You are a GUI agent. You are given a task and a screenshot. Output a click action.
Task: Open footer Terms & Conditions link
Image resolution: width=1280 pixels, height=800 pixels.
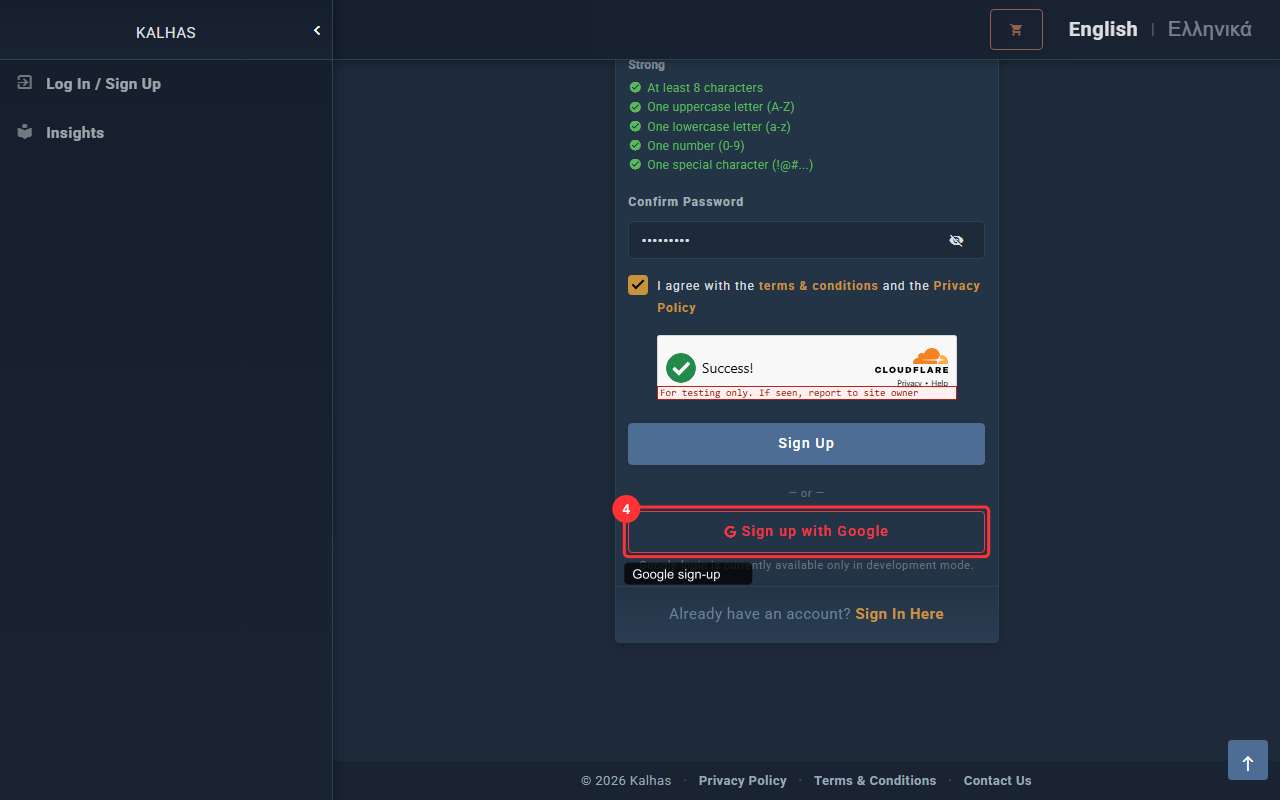coord(875,781)
